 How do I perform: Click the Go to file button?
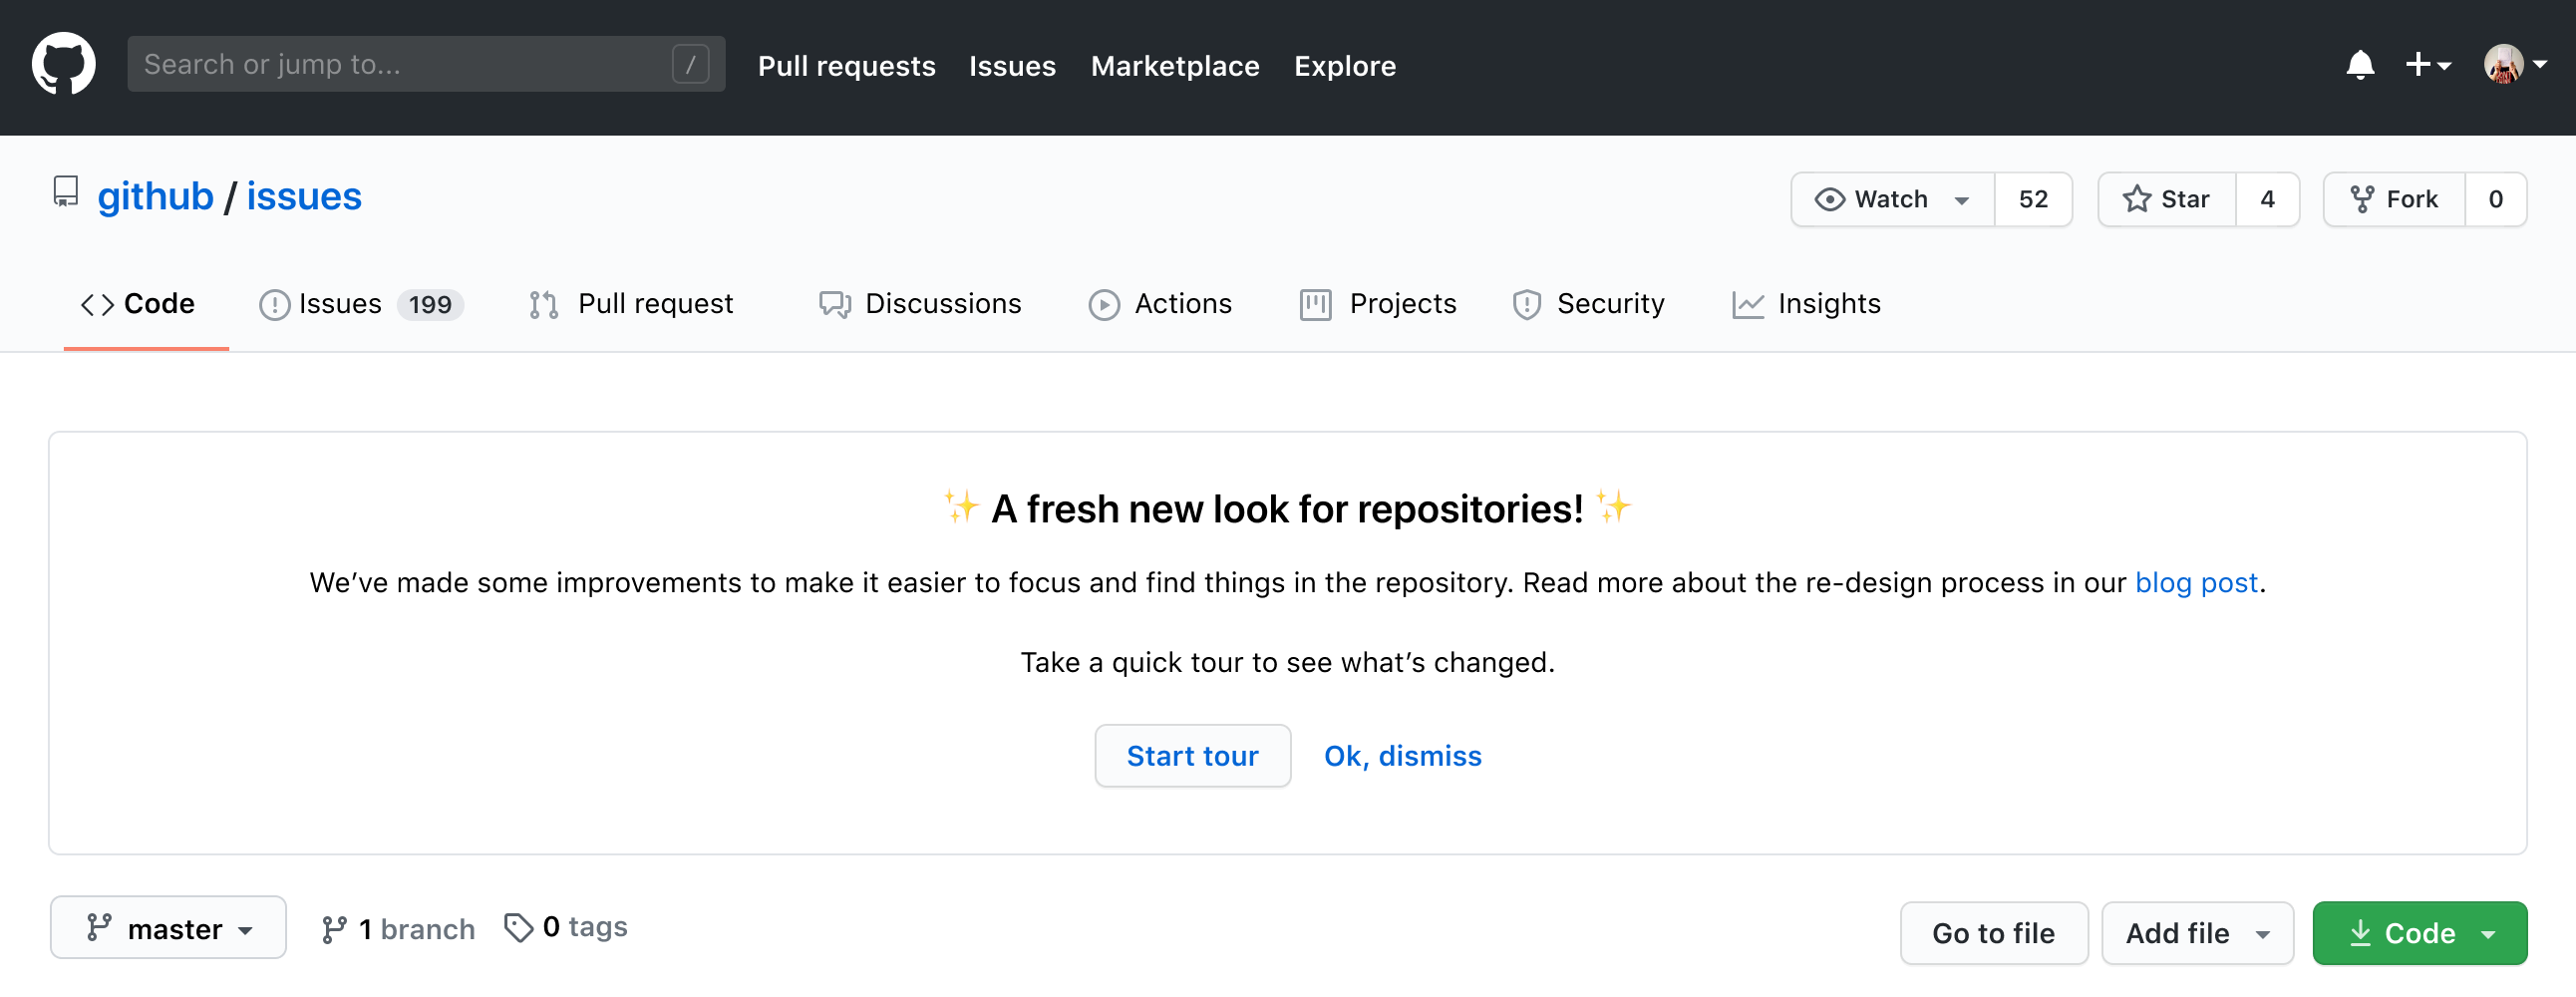tap(1993, 933)
